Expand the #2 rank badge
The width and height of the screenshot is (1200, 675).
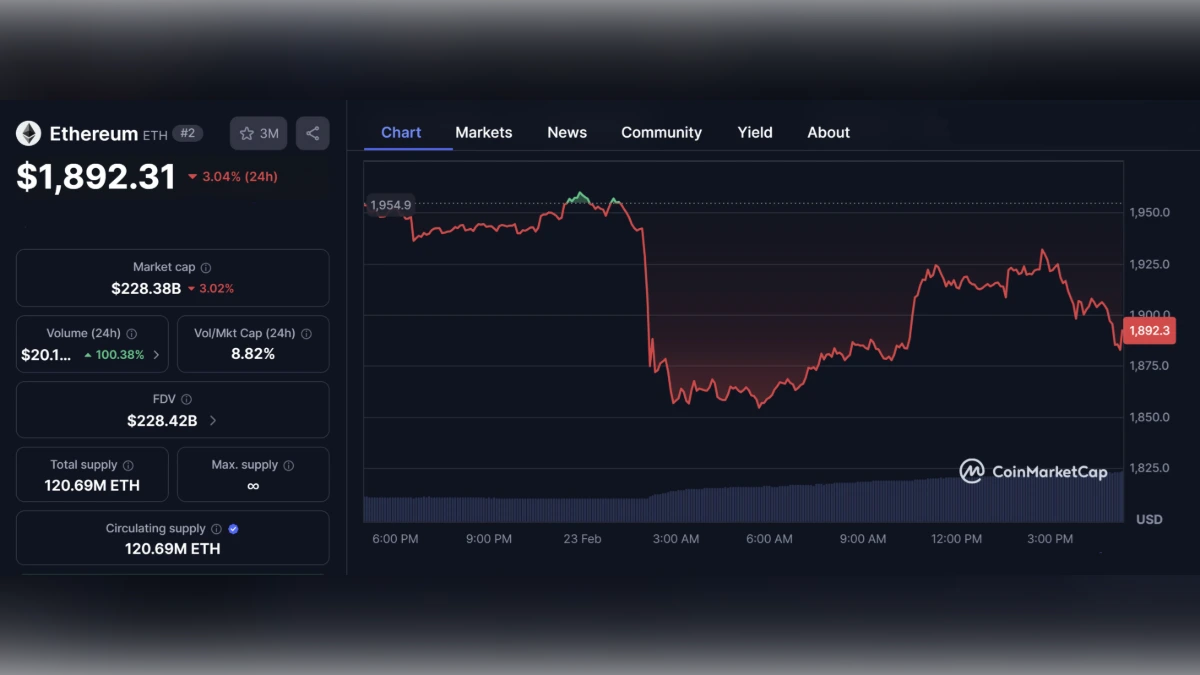tap(186, 133)
